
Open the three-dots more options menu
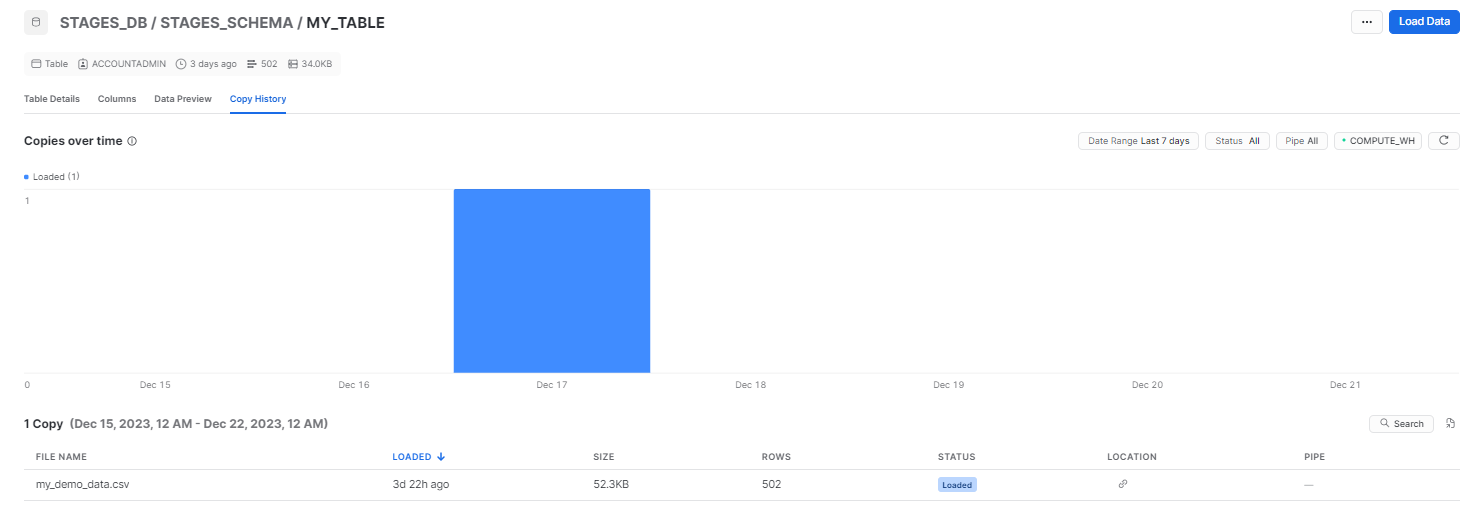[x=1366, y=22]
